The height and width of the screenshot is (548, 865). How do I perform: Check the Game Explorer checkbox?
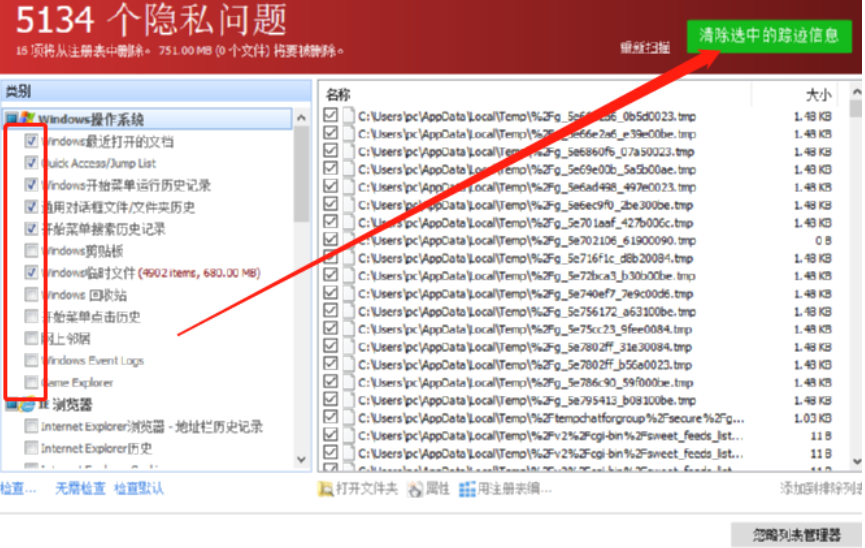[31, 382]
